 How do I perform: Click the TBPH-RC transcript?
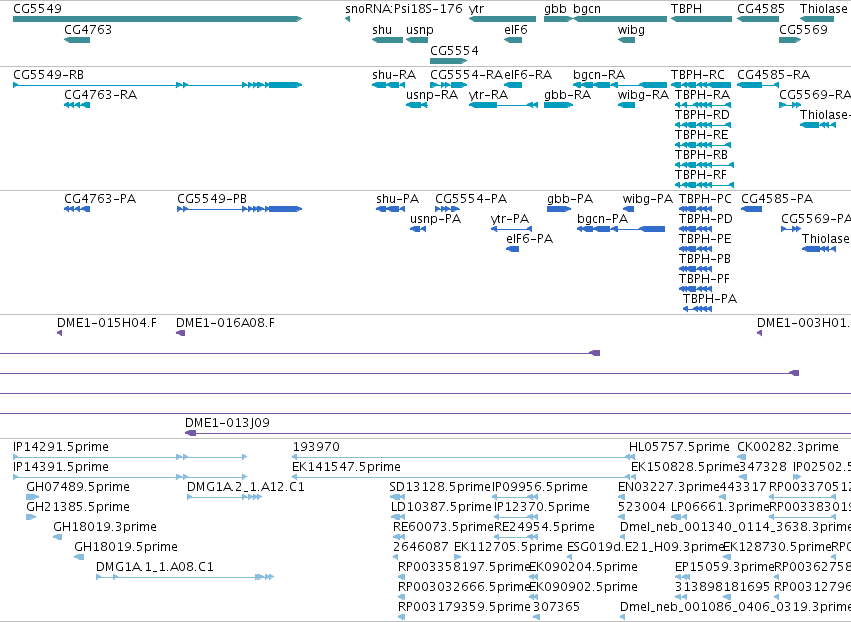tap(701, 85)
